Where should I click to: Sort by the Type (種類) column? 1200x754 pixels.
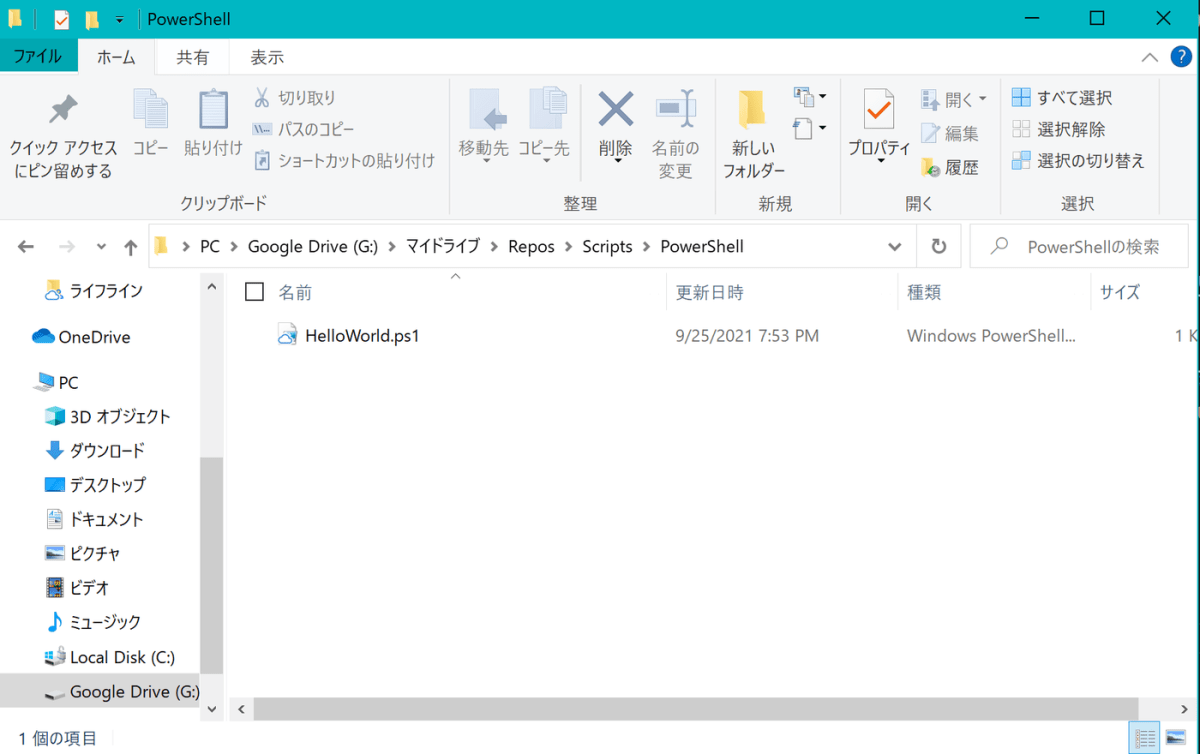[x=923, y=293]
